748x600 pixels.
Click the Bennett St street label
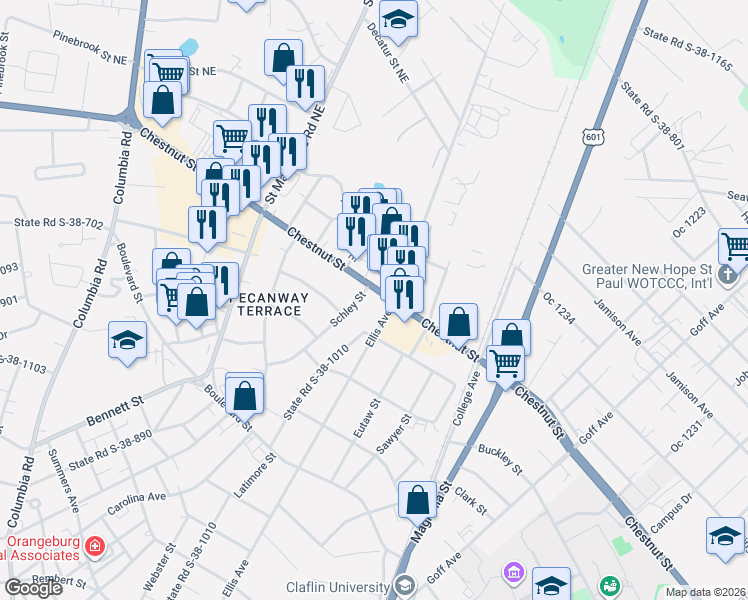(115, 411)
